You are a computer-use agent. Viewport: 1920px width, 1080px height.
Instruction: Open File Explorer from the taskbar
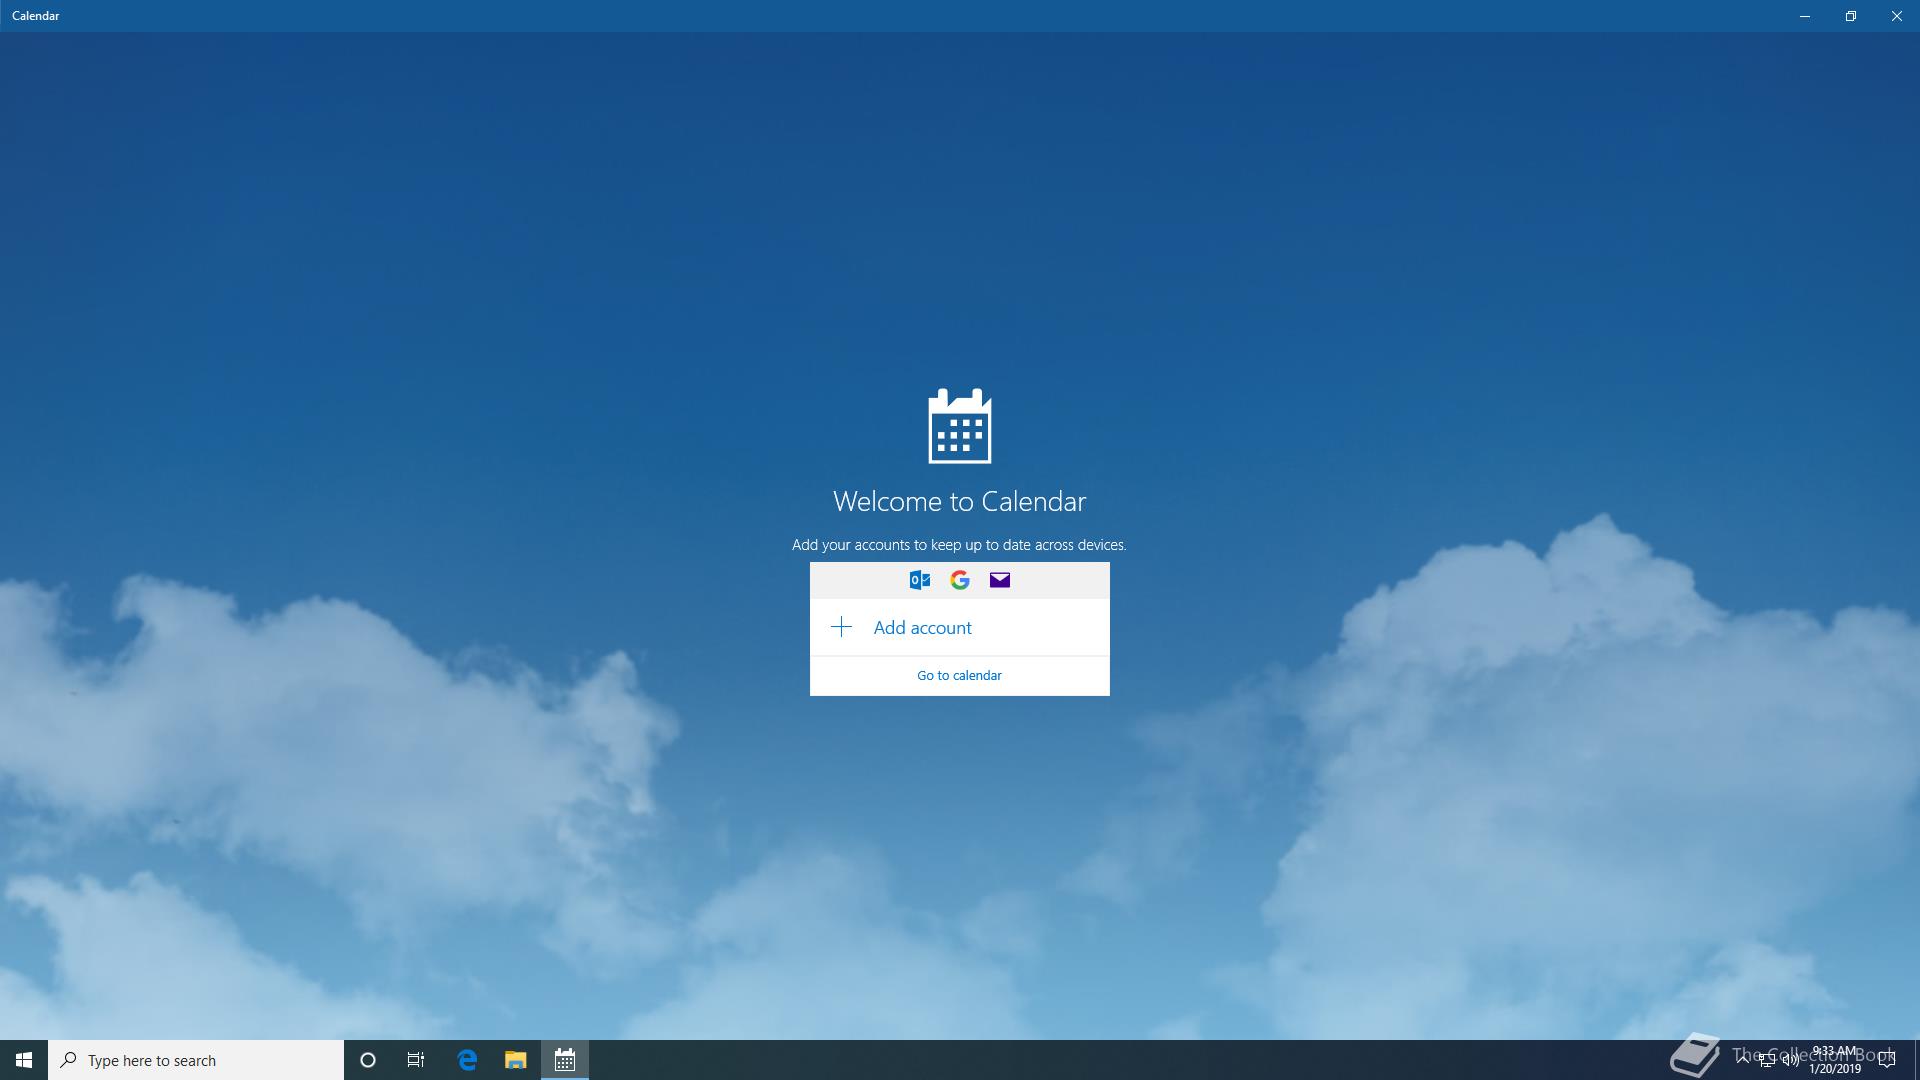[x=515, y=1060]
